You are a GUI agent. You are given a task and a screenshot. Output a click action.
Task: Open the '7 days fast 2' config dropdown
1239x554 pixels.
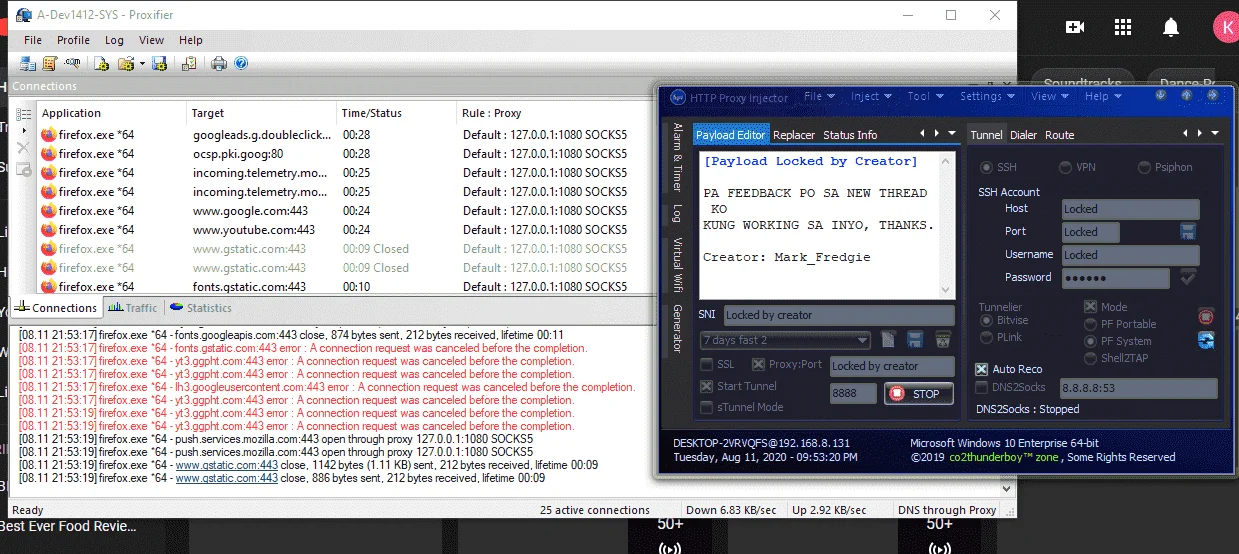[x=785, y=340]
